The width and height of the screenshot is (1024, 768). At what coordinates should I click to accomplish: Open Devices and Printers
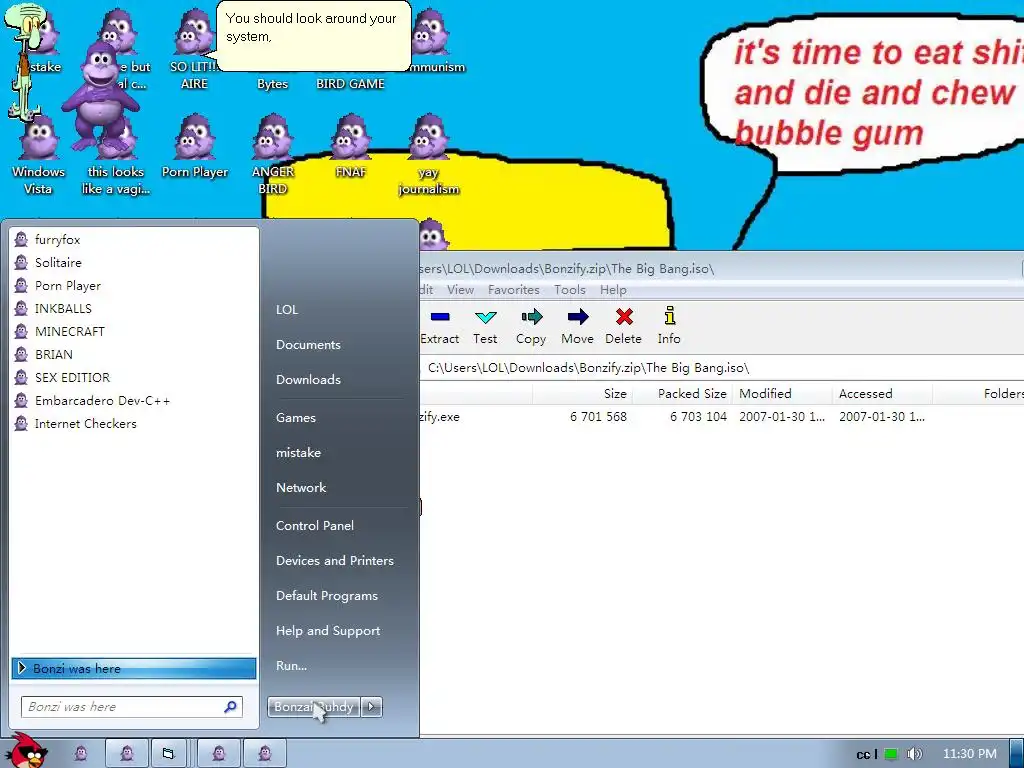(335, 561)
